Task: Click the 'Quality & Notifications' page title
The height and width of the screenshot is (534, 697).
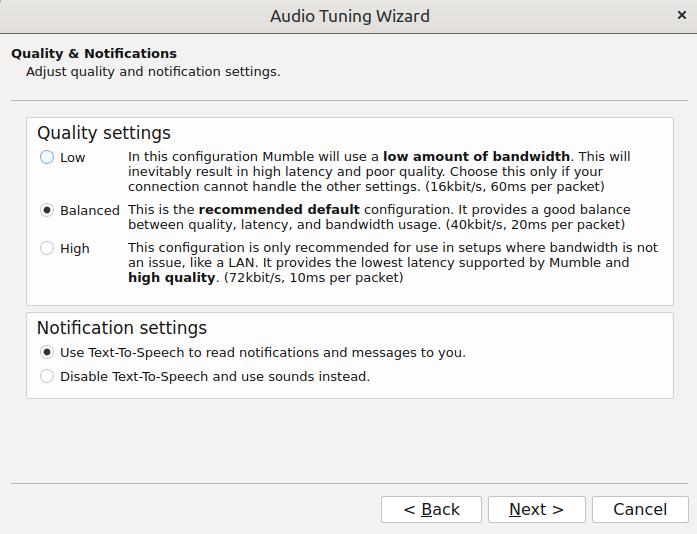Action: pyautogui.click(x=94, y=53)
